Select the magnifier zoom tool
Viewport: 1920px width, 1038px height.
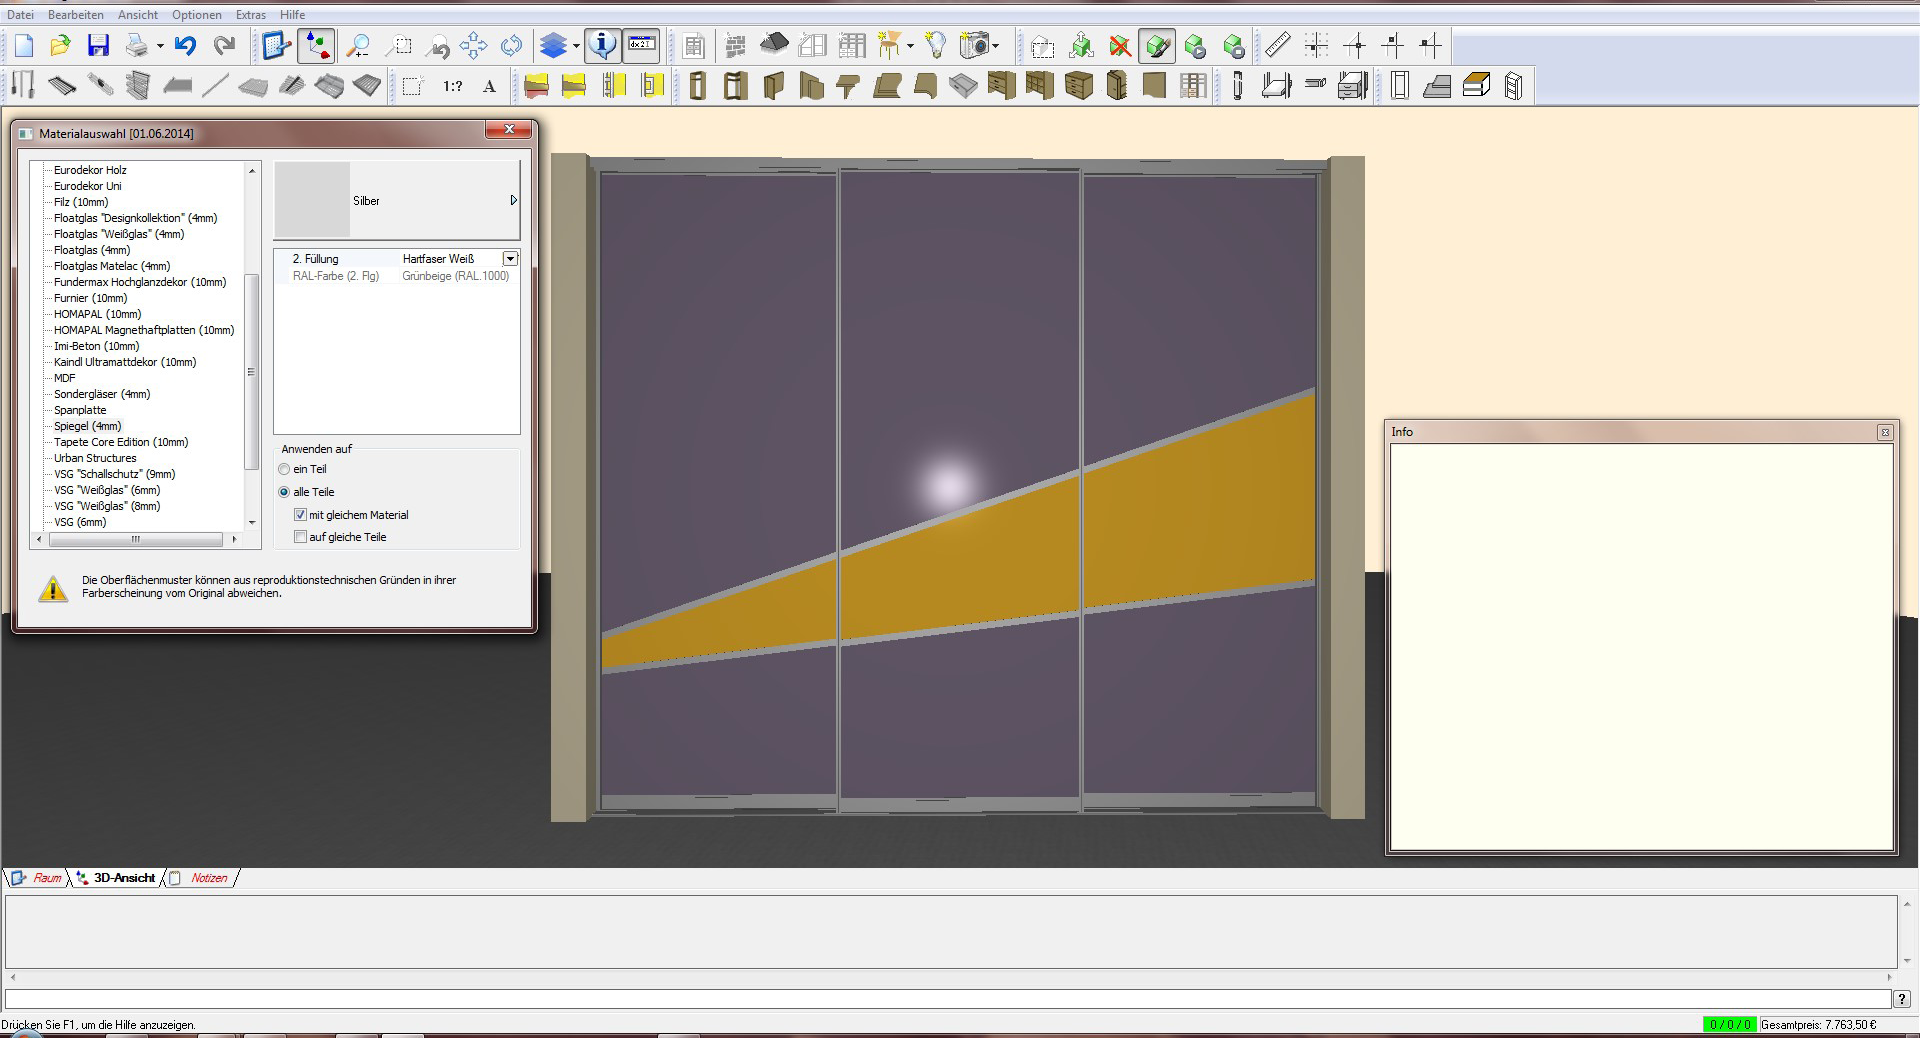coord(357,46)
